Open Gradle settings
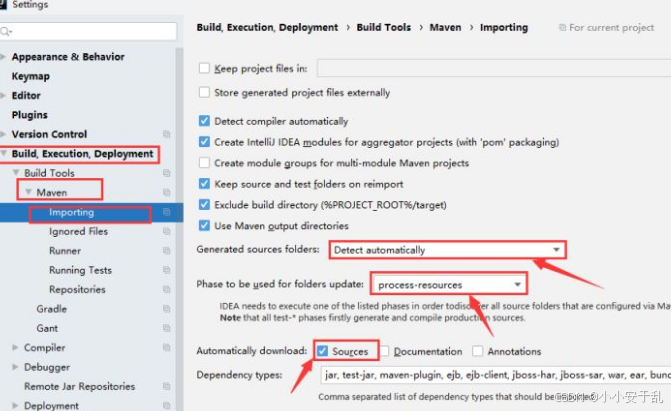The width and height of the screenshot is (671, 411). pos(51,309)
